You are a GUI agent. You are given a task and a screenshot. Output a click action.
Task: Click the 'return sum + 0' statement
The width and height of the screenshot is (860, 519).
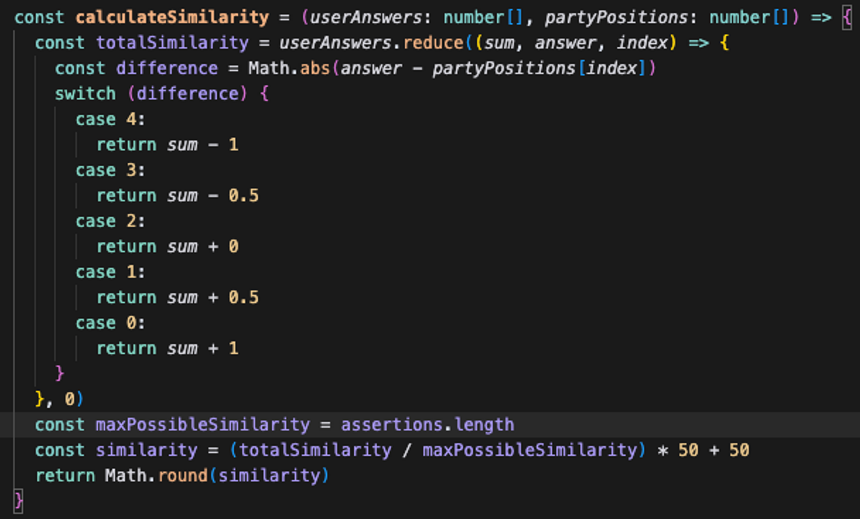(168, 247)
